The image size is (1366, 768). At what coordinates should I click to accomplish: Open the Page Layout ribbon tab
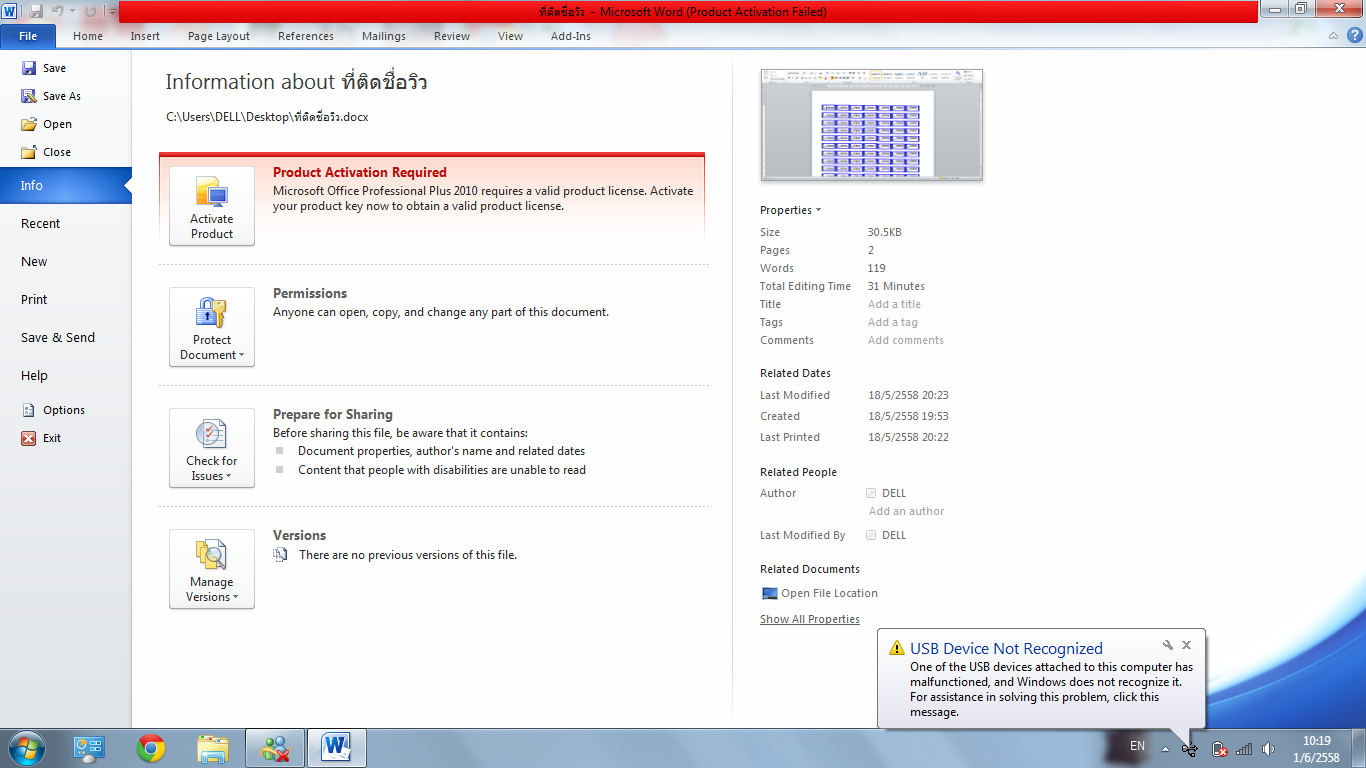click(x=219, y=36)
